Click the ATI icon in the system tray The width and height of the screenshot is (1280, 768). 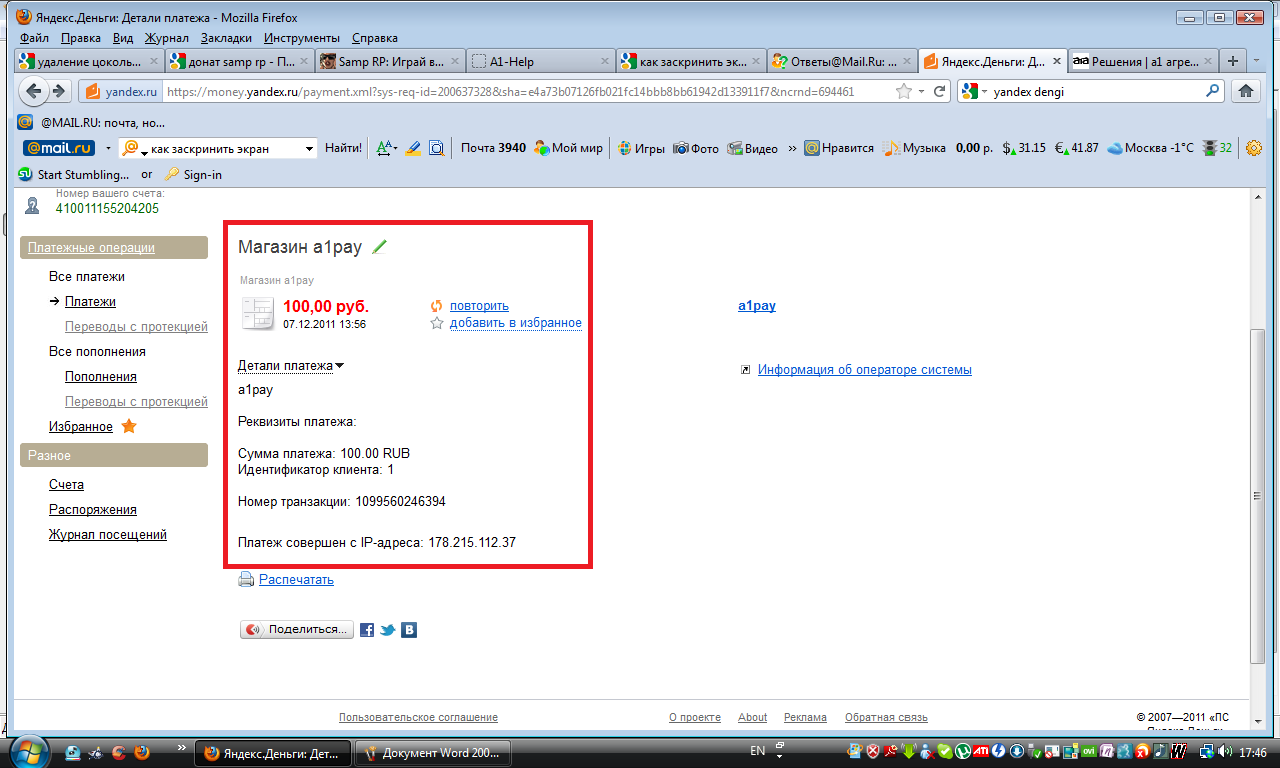point(981,751)
